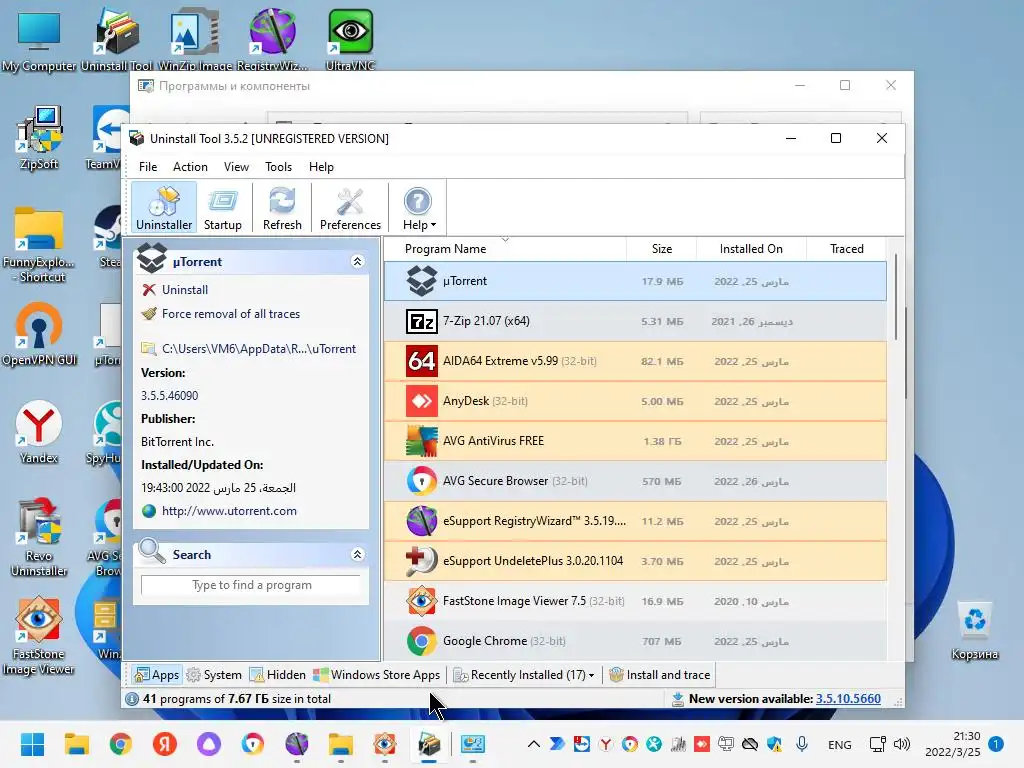
Task: Switch to the Apps tab
Action: (157, 675)
